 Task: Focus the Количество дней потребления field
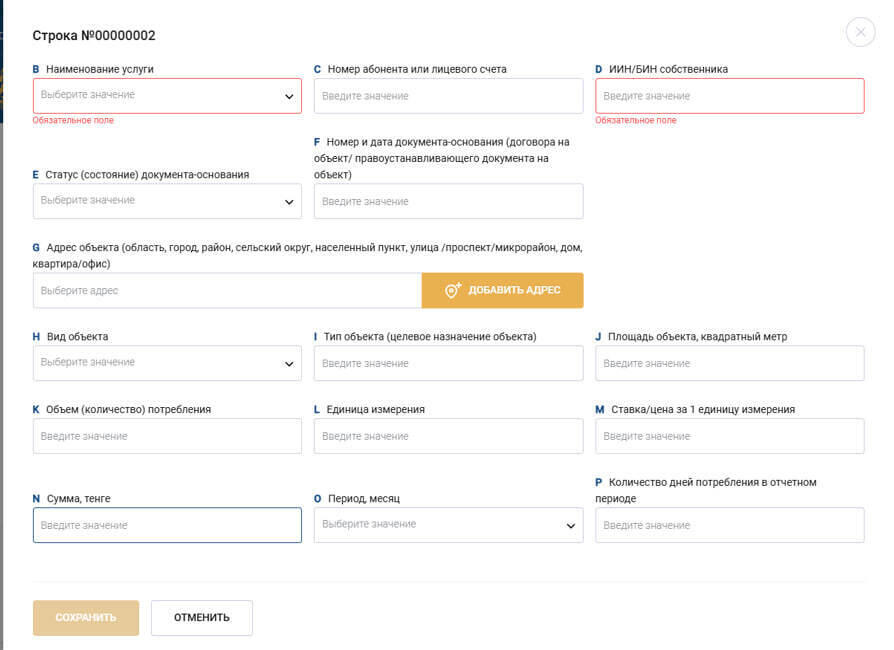pyautogui.click(x=729, y=525)
